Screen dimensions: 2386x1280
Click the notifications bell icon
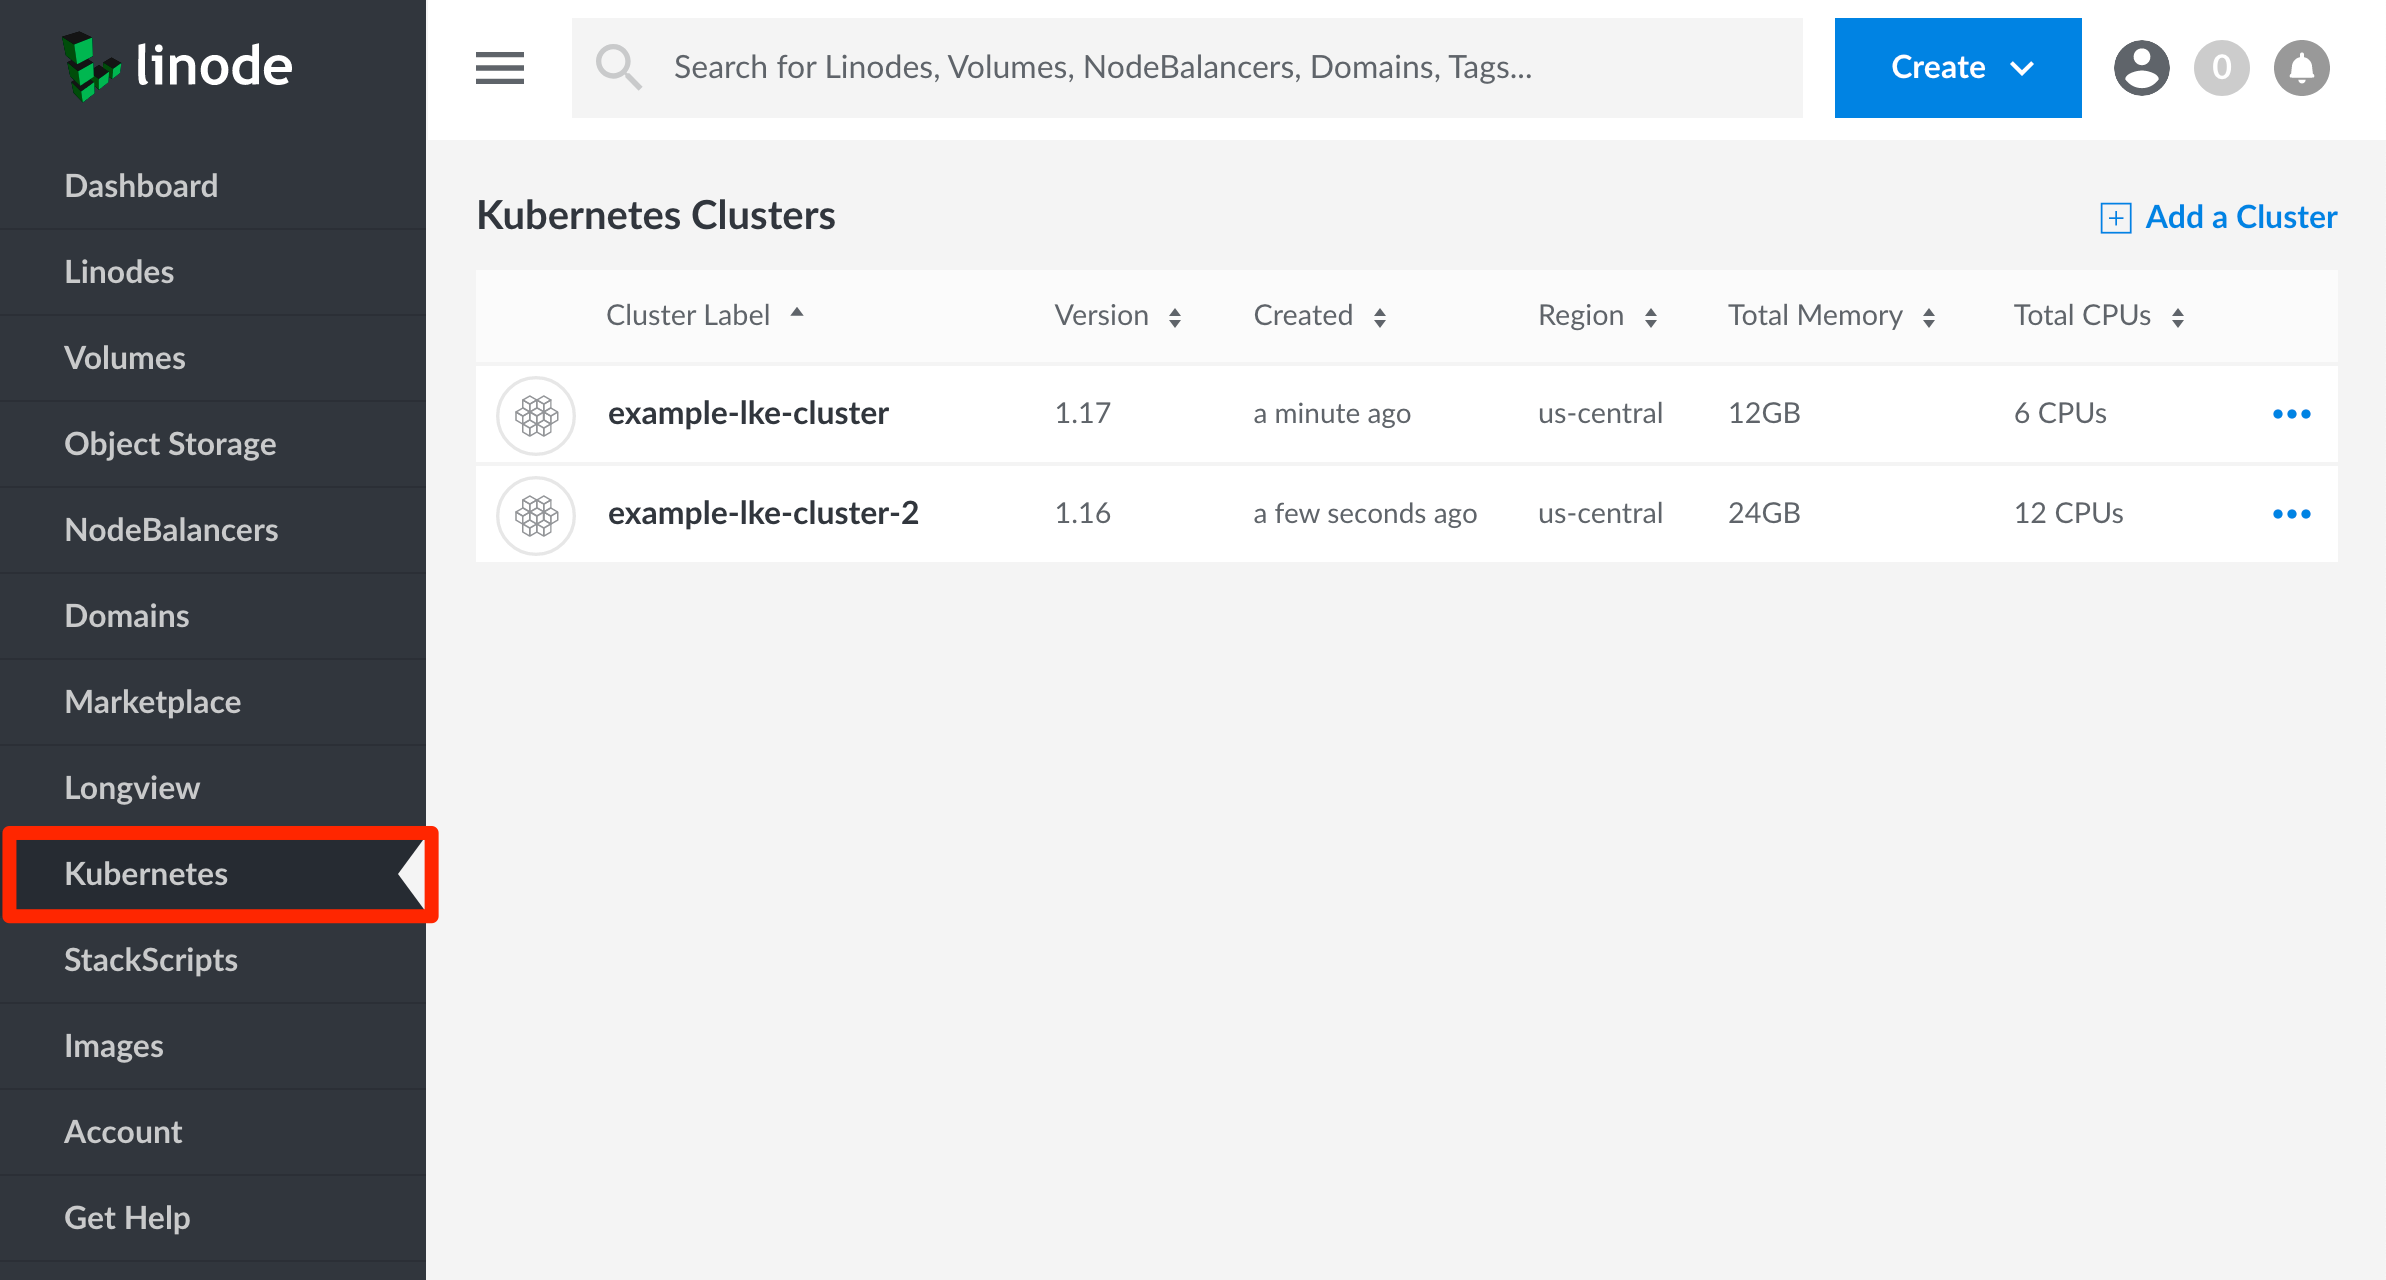click(x=2301, y=68)
